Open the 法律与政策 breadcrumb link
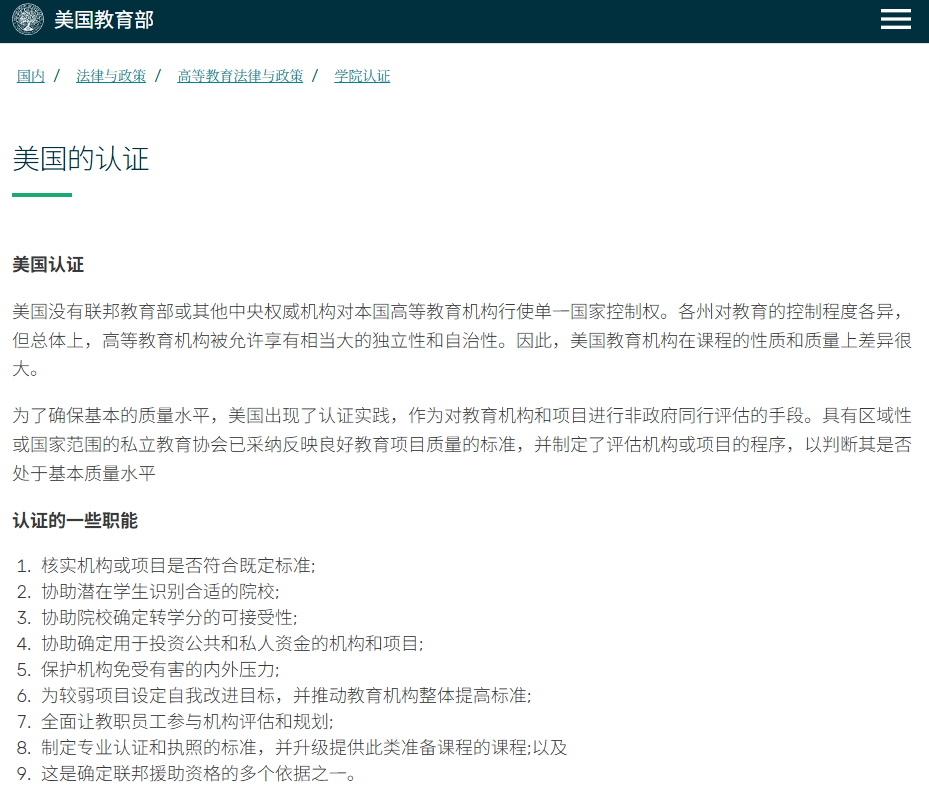Viewport: 929px width, 797px height. pyautogui.click(x=111, y=76)
